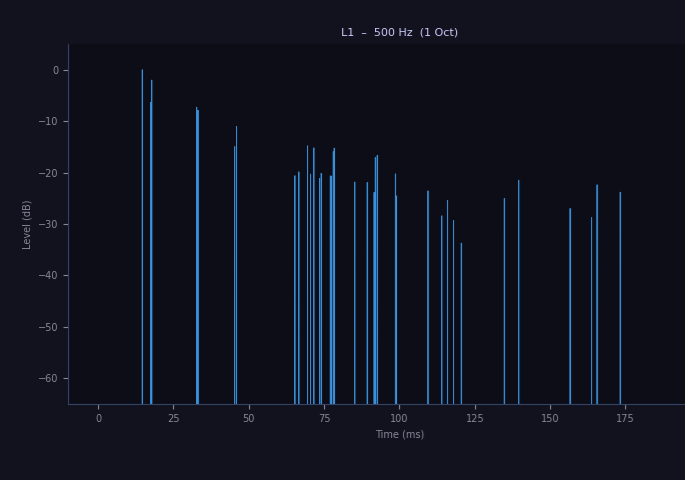
Task: Select the −30 tick label on the level axis
Action: pos(48,224)
